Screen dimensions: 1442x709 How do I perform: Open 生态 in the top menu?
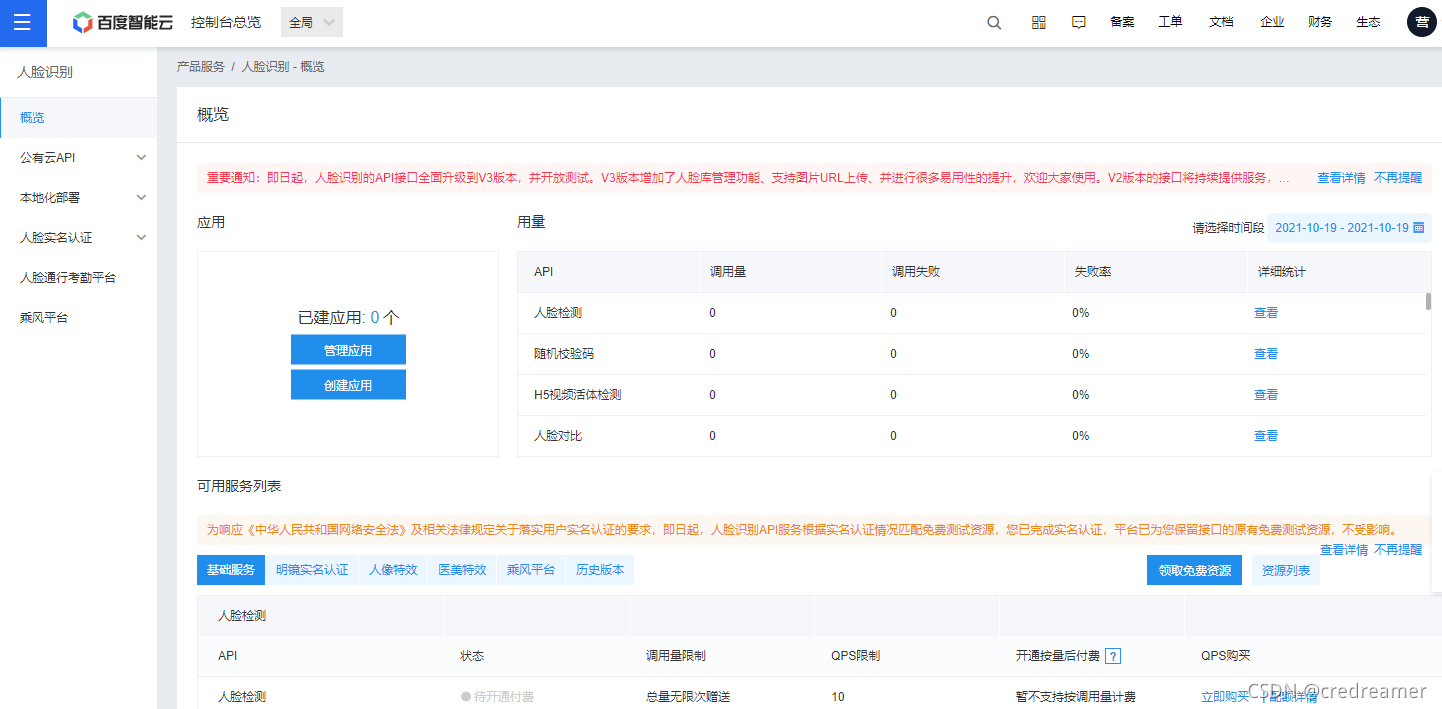point(1368,22)
